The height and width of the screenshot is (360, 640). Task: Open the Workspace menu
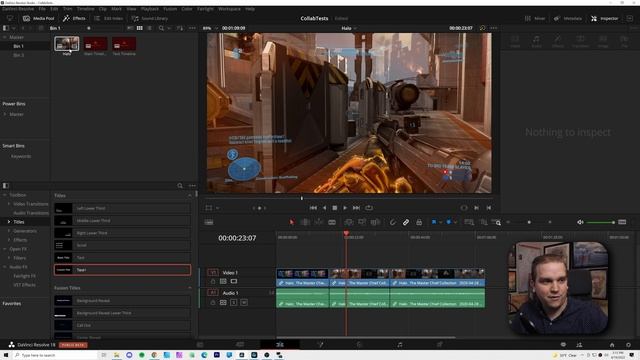(229, 9)
